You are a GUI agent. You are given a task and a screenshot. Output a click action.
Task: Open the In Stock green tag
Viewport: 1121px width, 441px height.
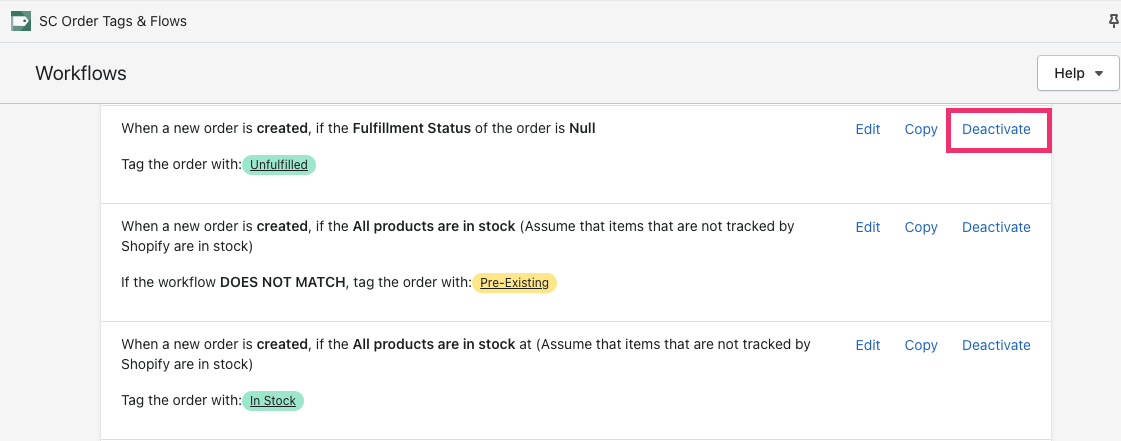[x=273, y=401]
